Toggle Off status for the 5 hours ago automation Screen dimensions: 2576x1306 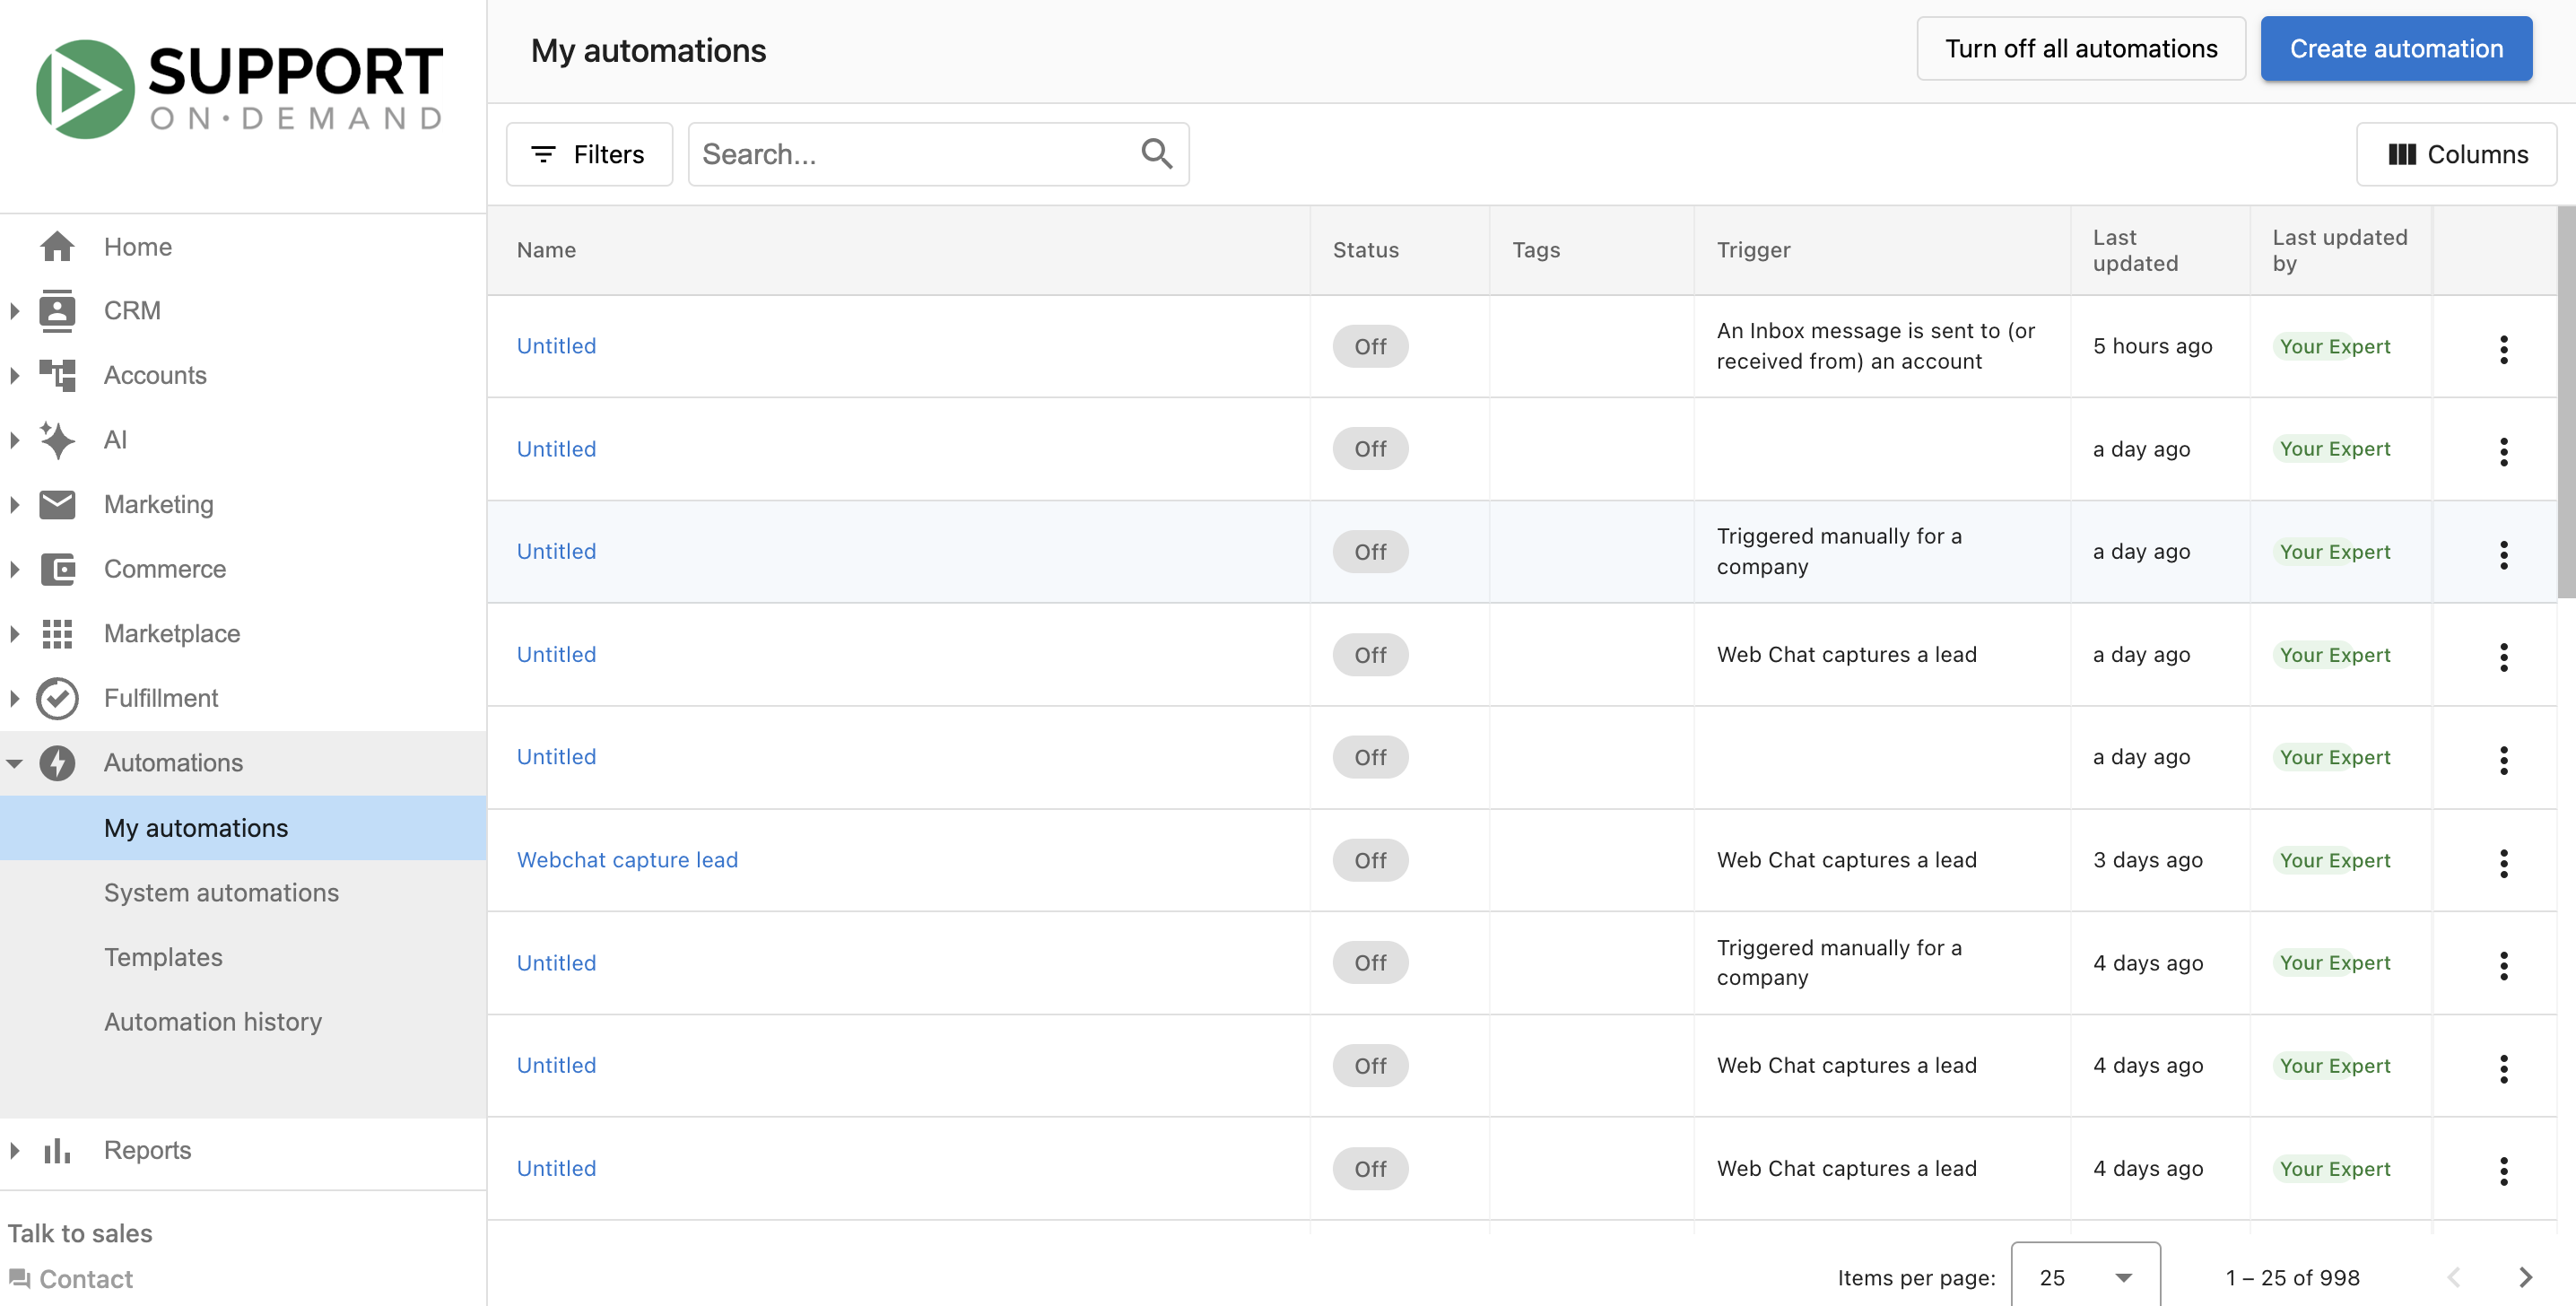click(1370, 346)
